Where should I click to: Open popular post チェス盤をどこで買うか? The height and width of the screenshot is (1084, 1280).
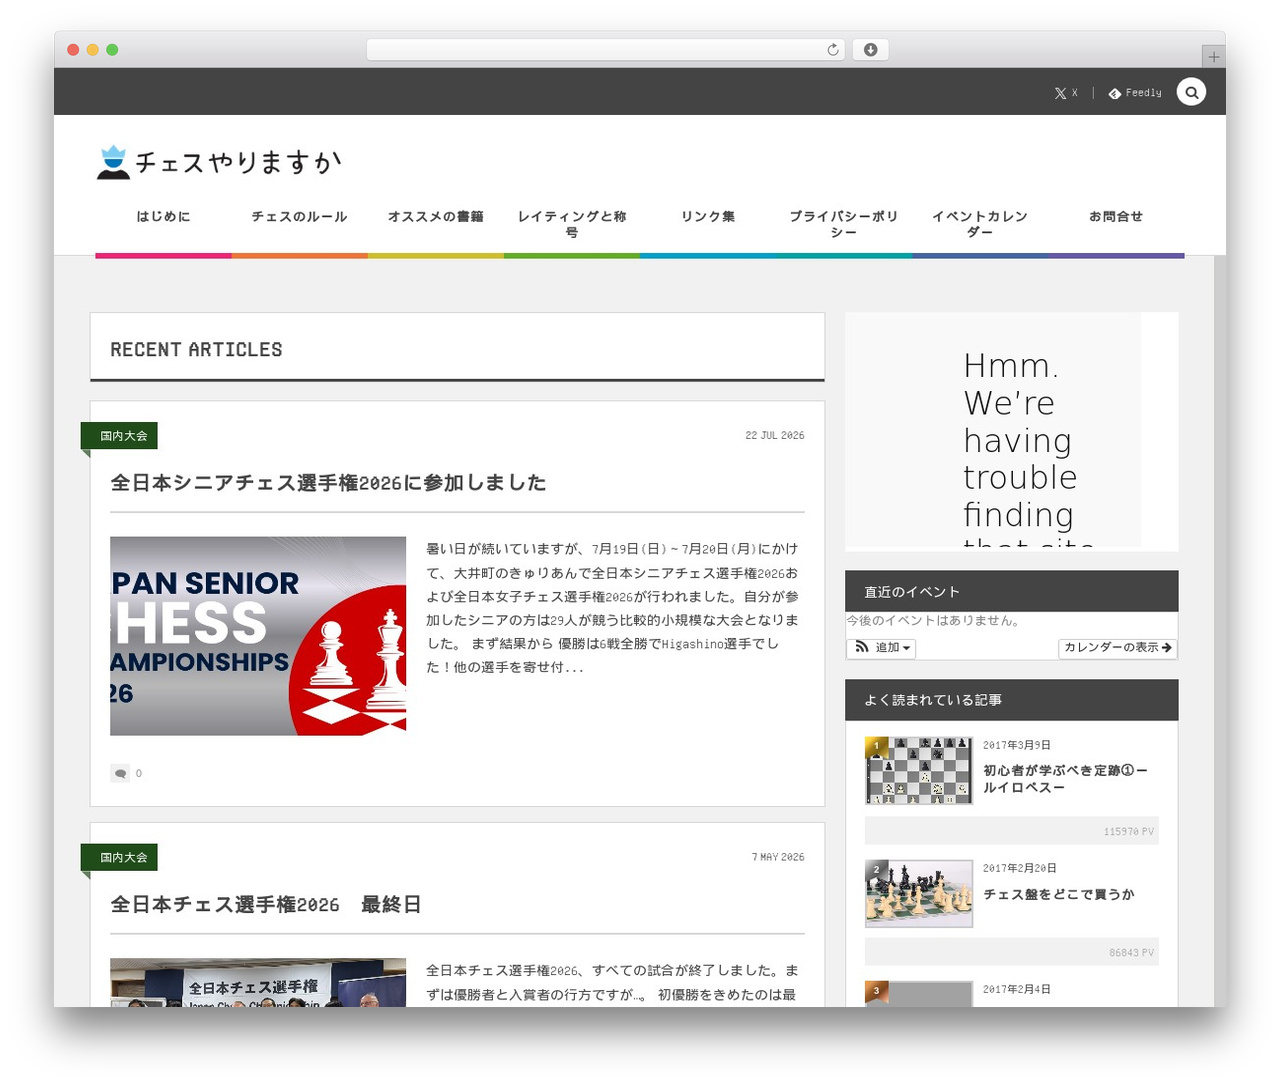pyautogui.click(x=1059, y=895)
